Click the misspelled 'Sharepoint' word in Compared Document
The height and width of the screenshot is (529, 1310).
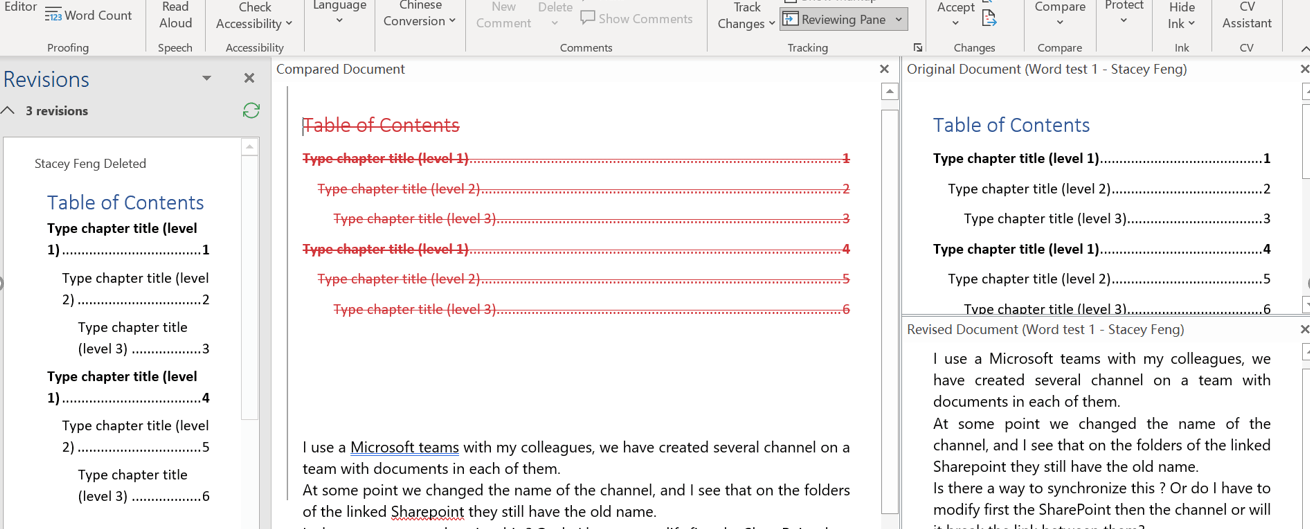point(427,511)
